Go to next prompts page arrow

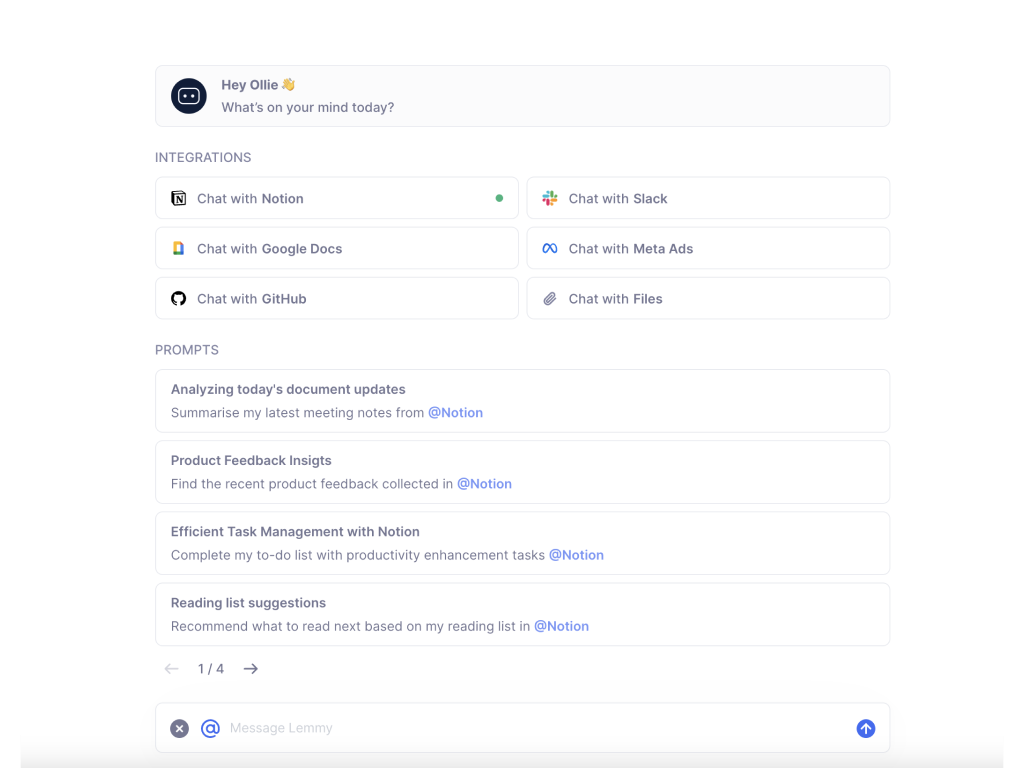pos(251,669)
